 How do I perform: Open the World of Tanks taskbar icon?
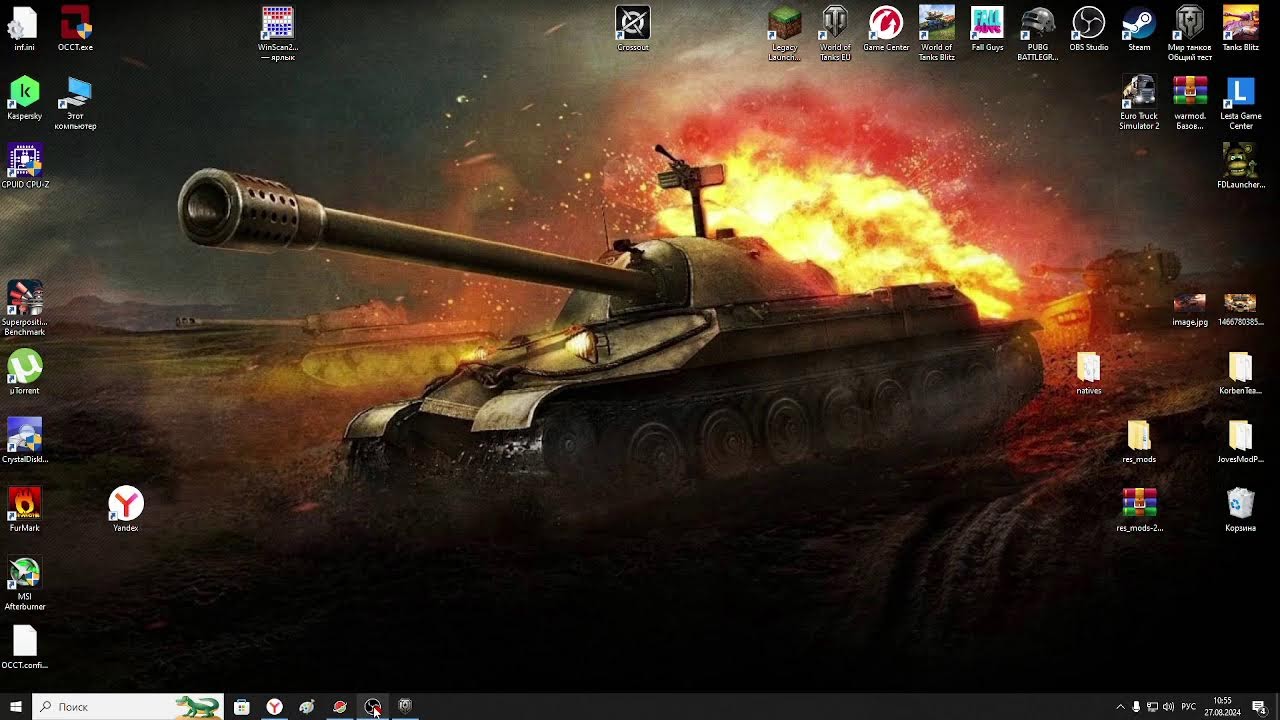pyautogui.click(x=405, y=706)
